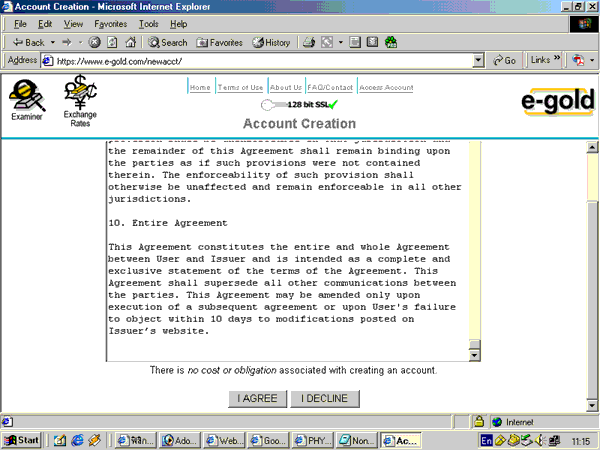The height and width of the screenshot is (450, 600).
Task: Click the status bar SSL padlock icon
Action: tap(479, 422)
